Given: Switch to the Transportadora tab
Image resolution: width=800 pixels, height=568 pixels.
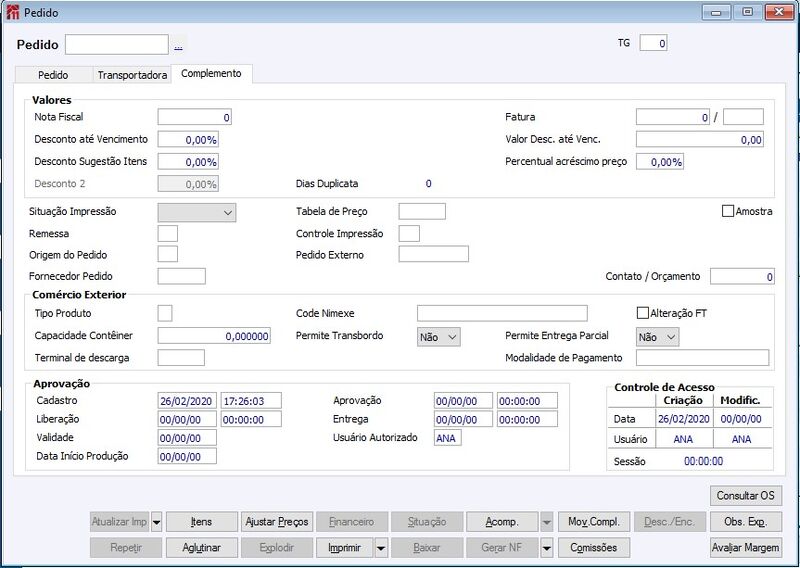Looking at the screenshot, I should coord(132,75).
